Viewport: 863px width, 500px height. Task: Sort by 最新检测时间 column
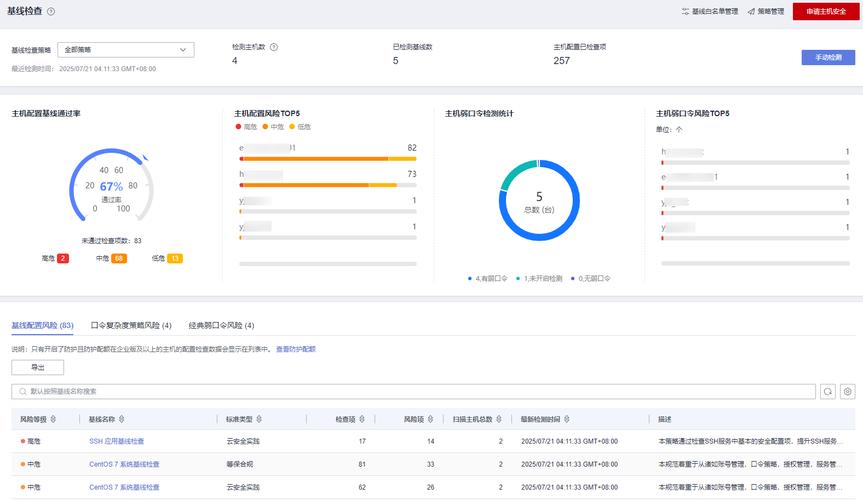pyautogui.click(x=567, y=419)
